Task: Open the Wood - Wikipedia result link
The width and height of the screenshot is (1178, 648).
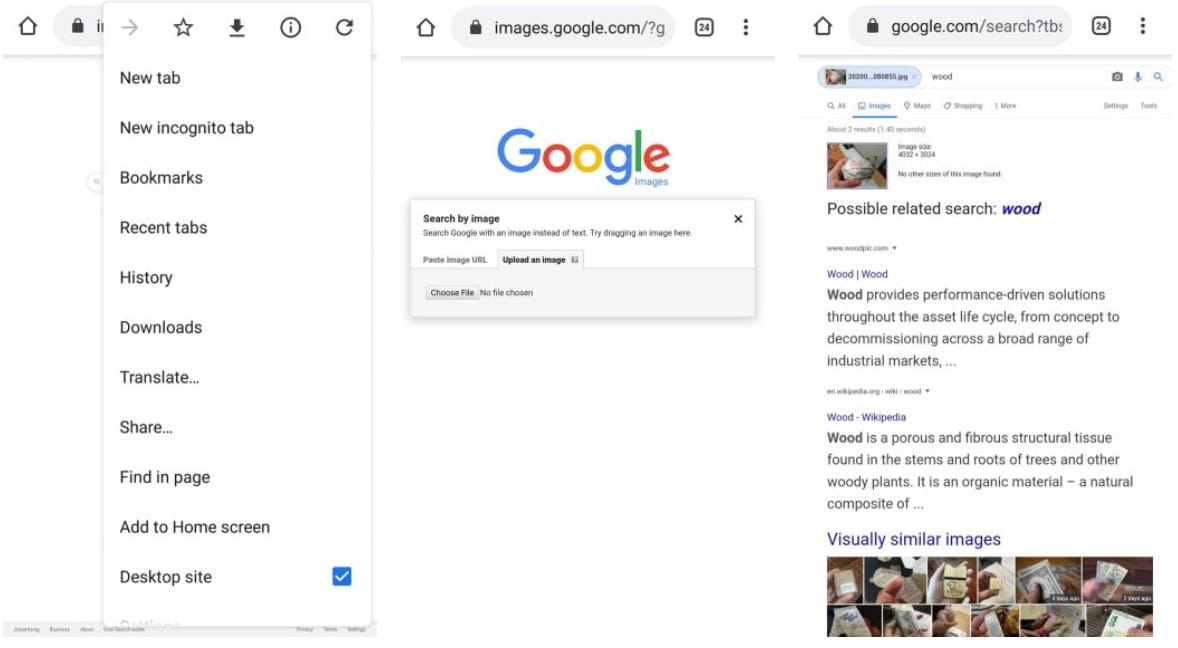Action: (866, 417)
